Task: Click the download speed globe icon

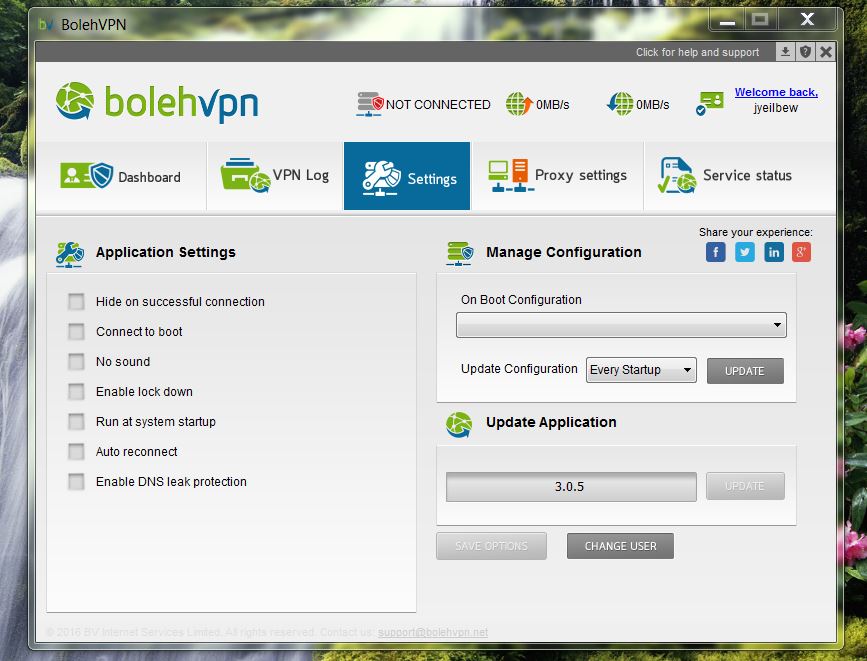Action: 620,103
